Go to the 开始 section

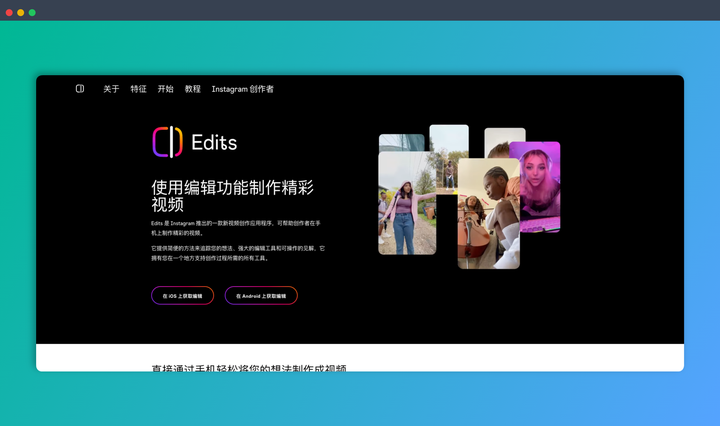pos(165,89)
